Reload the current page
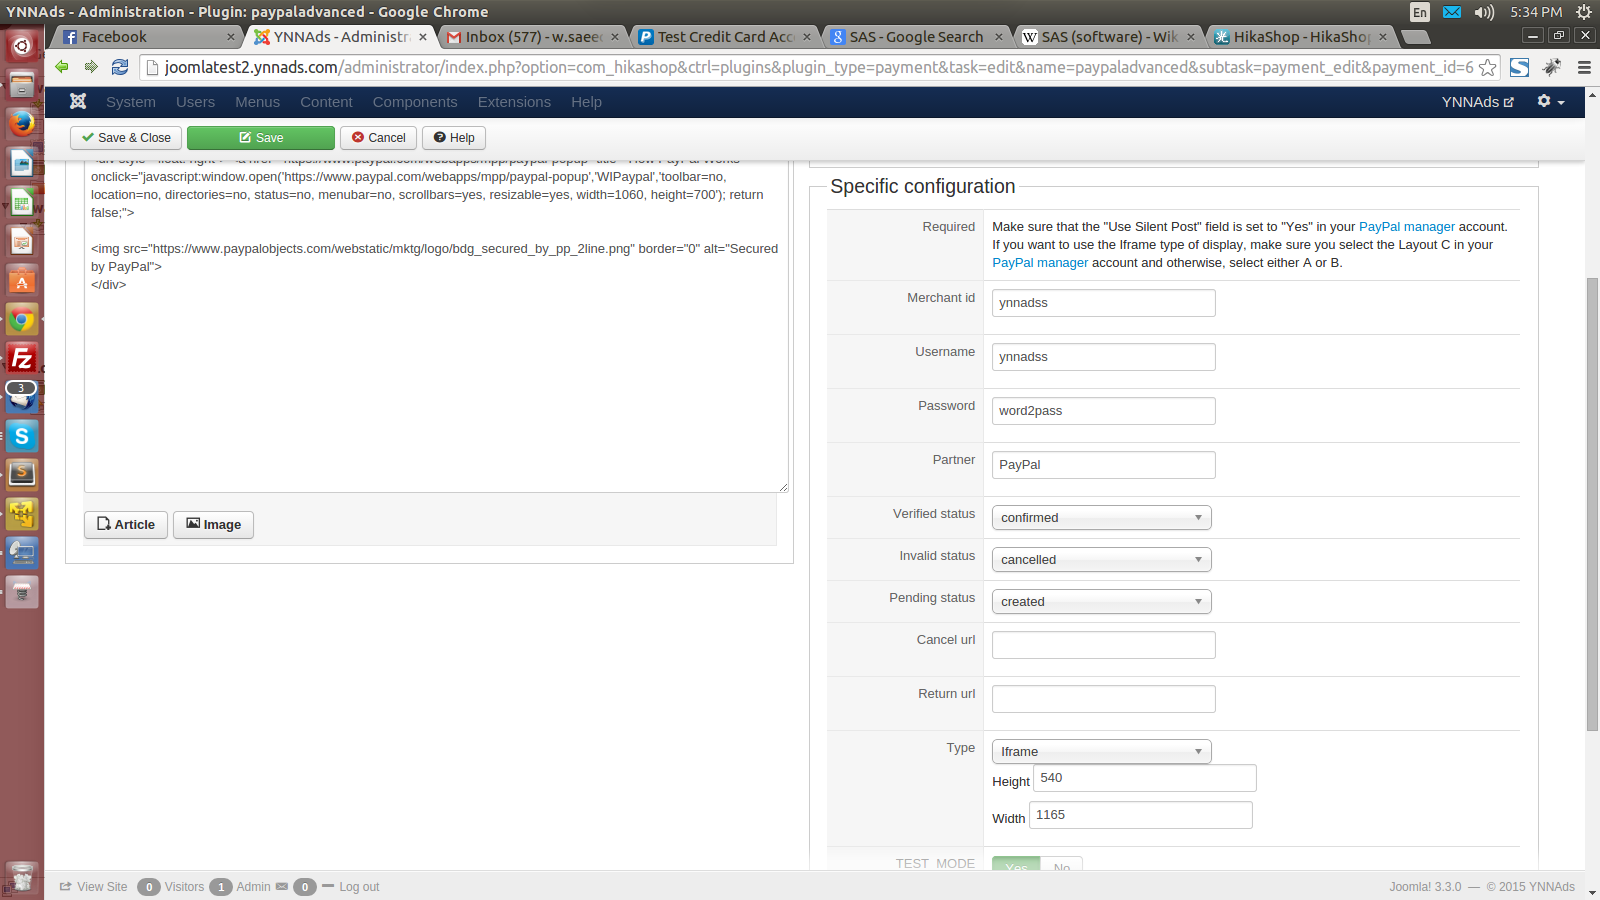This screenshot has width=1600, height=900. tap(120, 67)
